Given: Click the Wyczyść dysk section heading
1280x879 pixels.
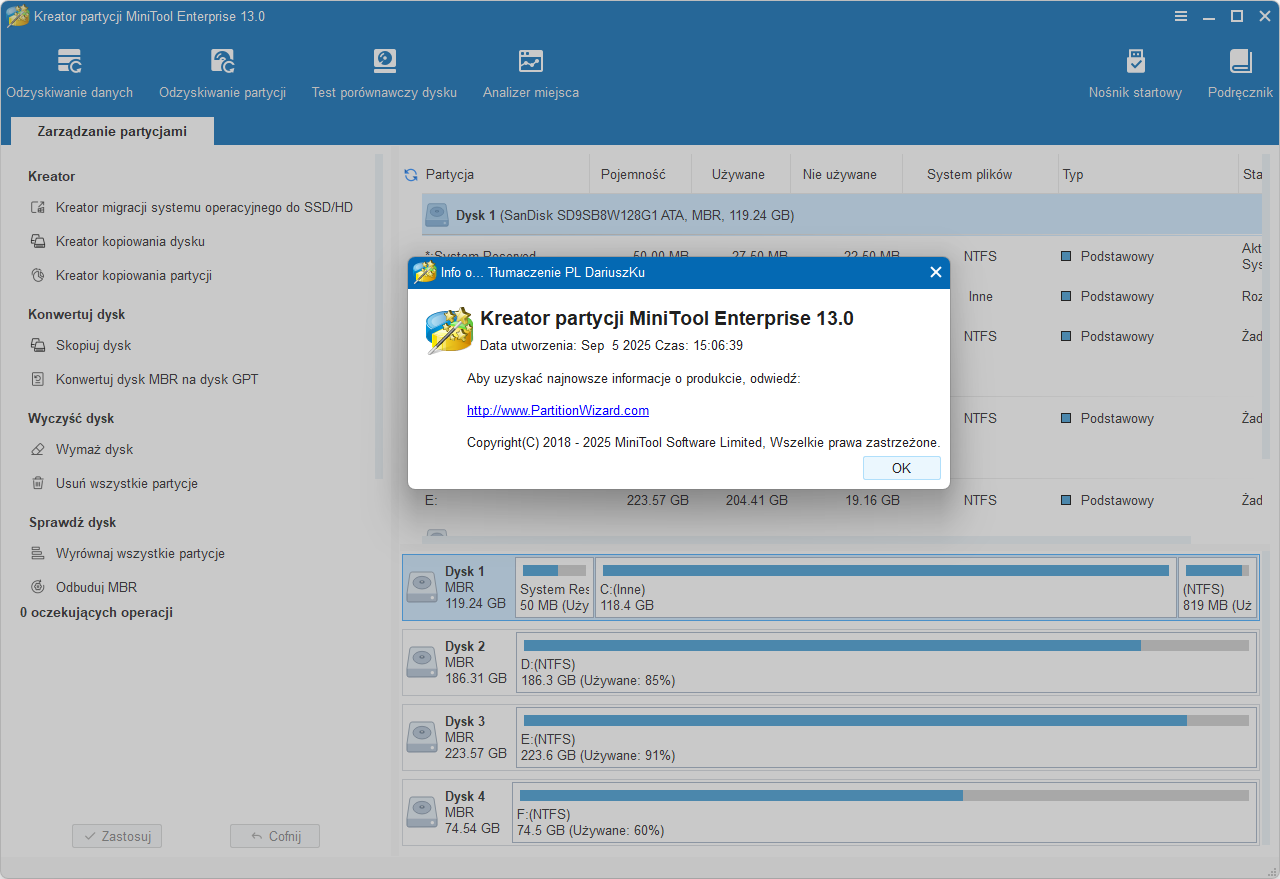Looking at the screenshot, I should coord(71,418).
